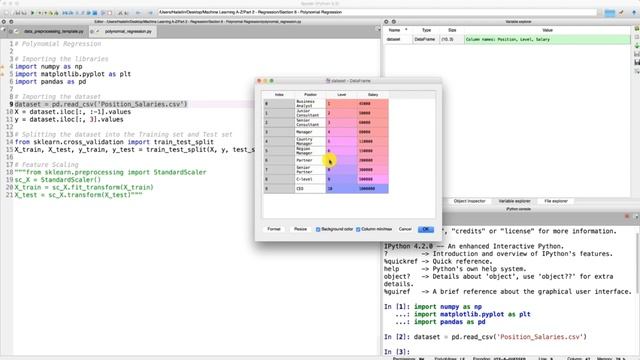
Task: Toggle the Background color checkbox
Action: 318,229
